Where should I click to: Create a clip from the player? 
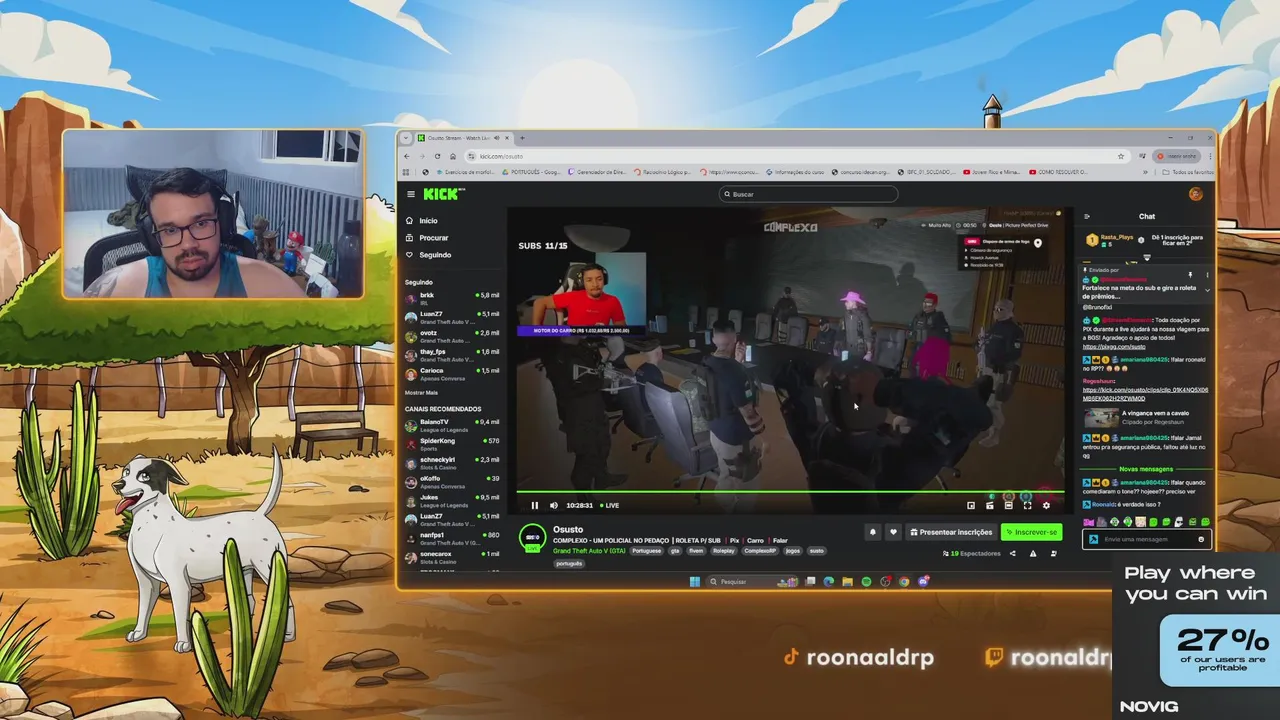click(x=989, y=505)
